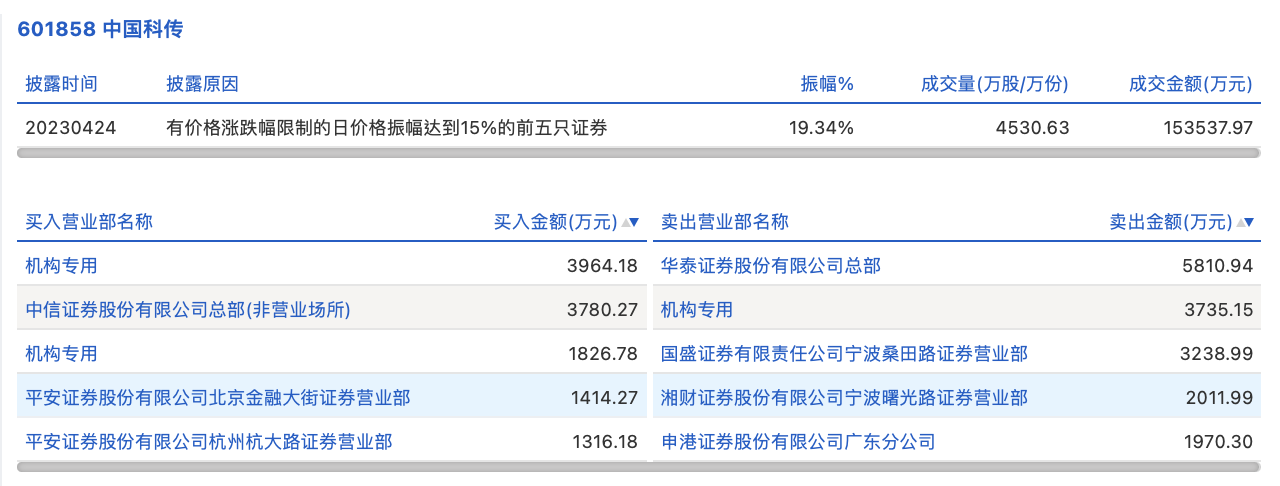
Task: Sort ascending by buy amount arrow
Action: (626, 223)
